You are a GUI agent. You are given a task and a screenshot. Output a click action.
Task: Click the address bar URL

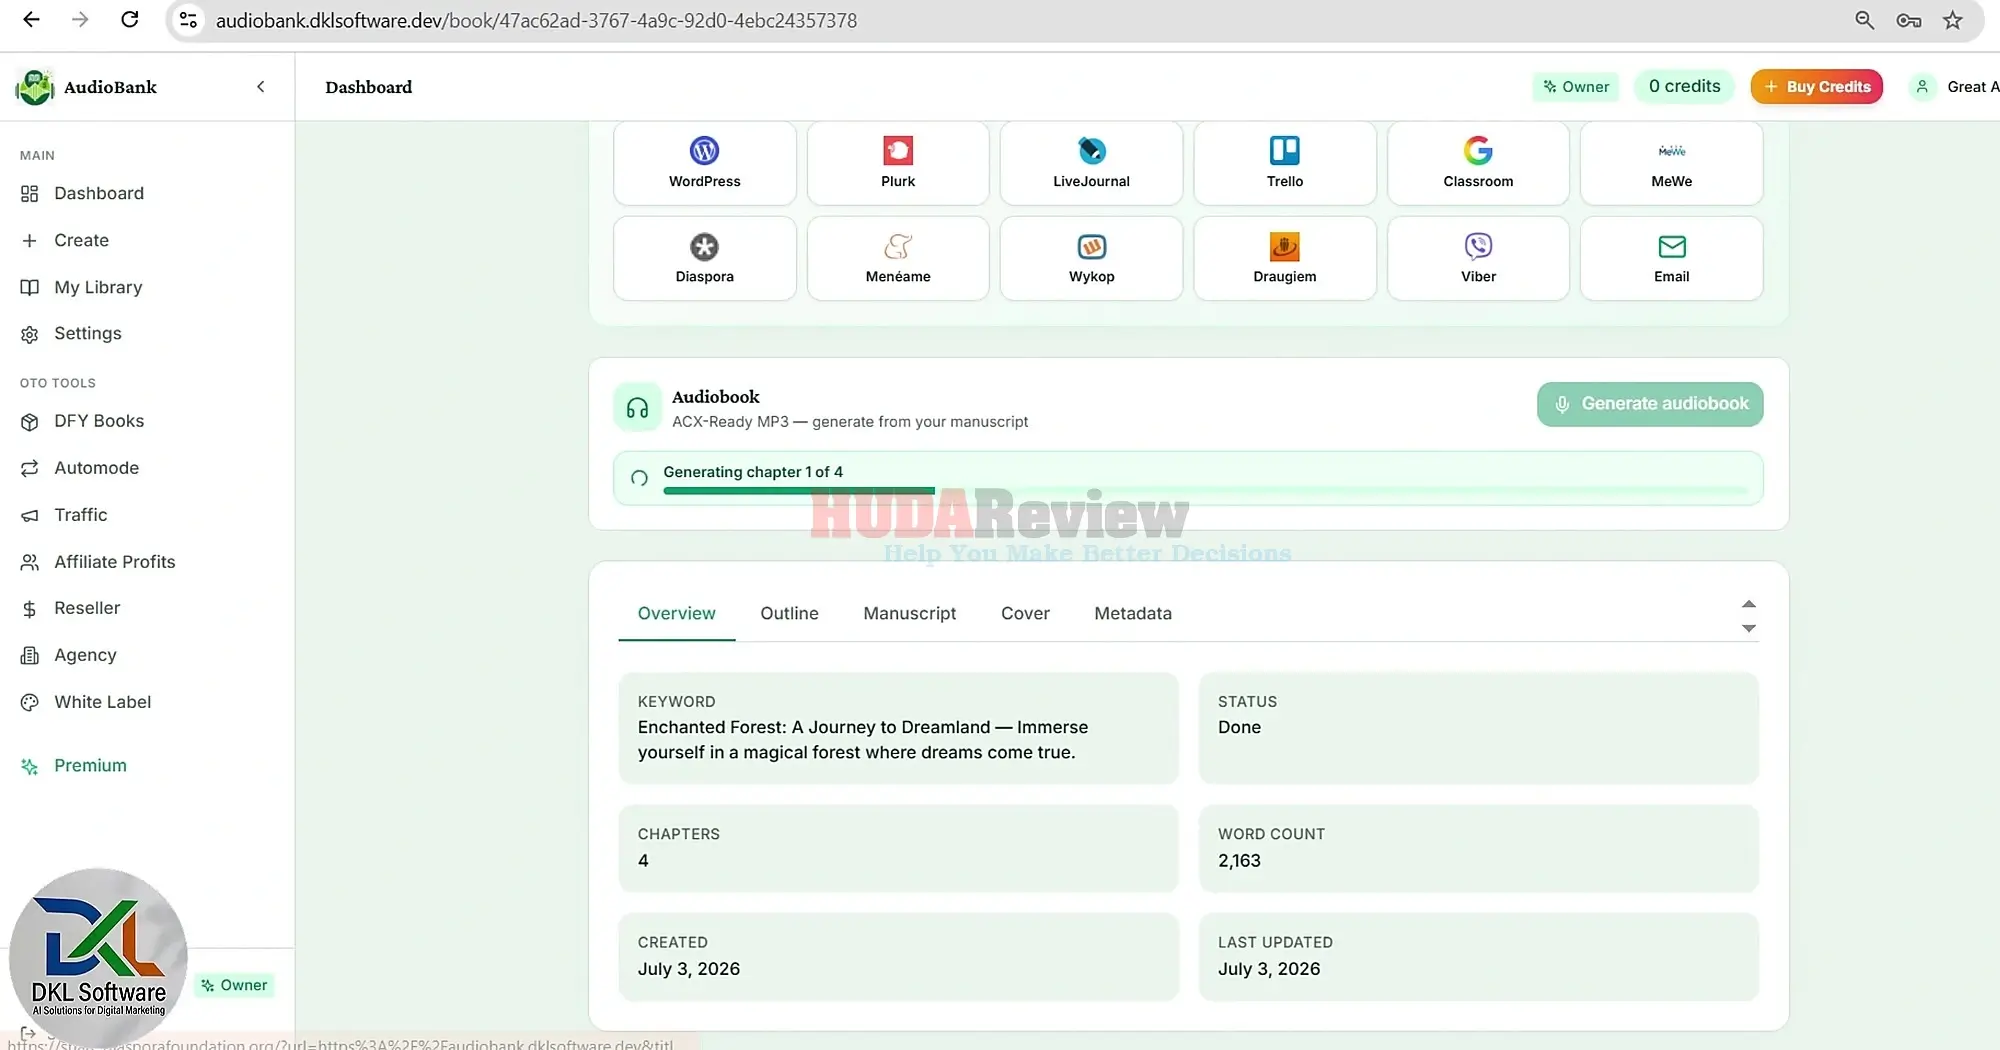536,21
